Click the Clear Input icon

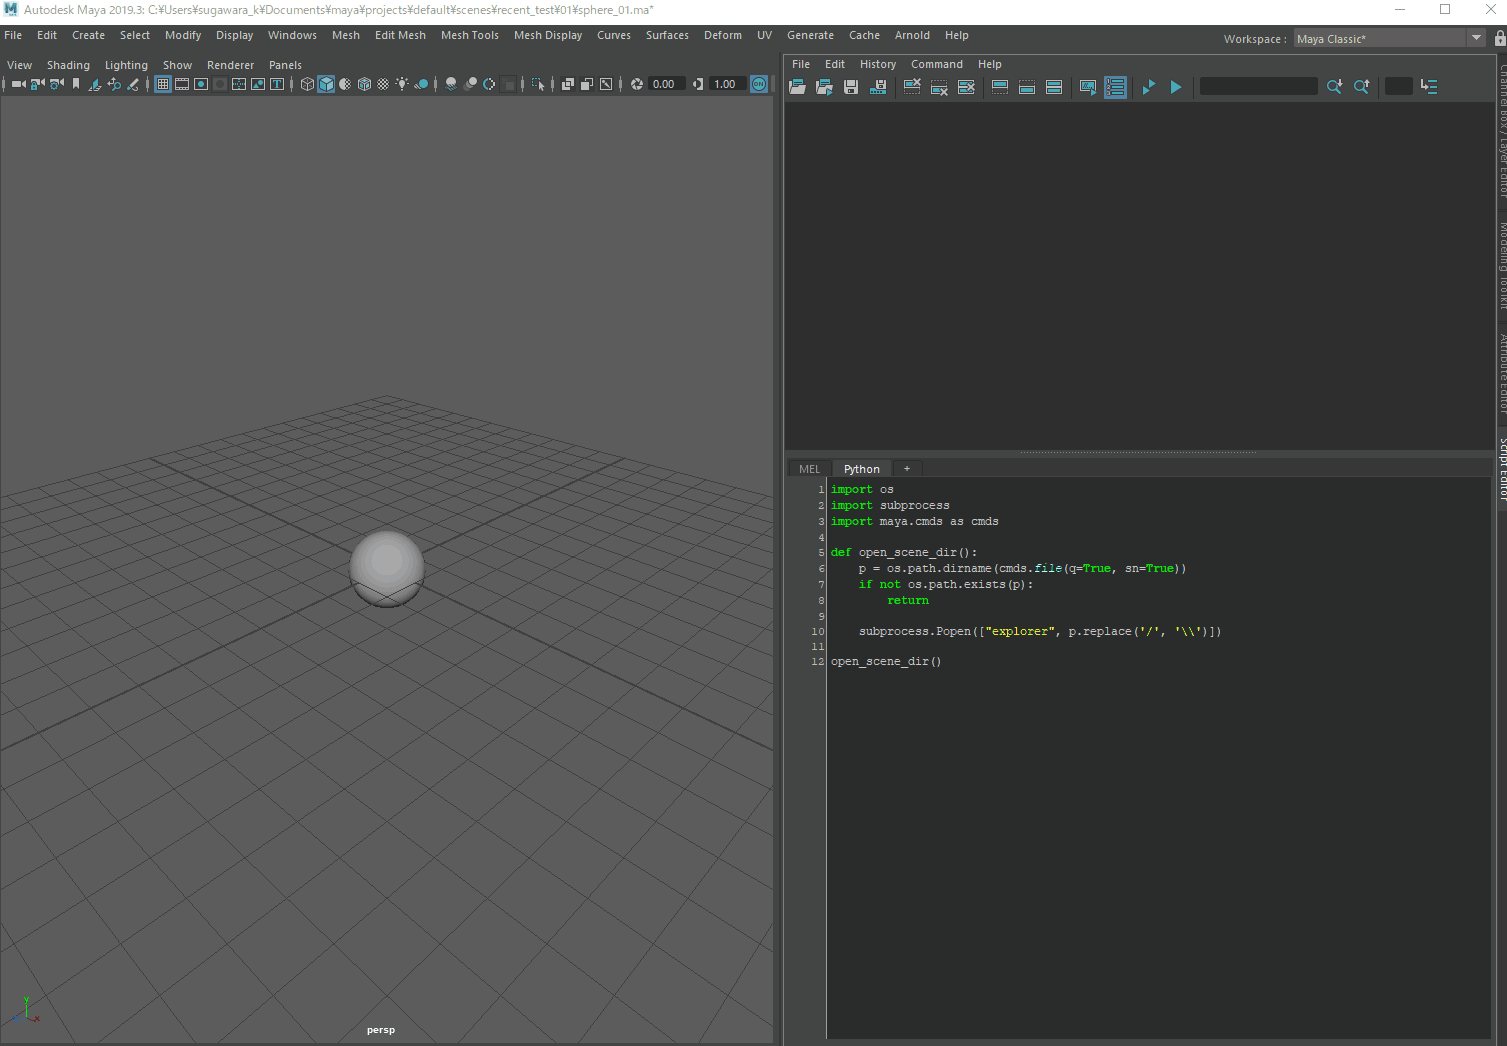(x=939, y=87)
